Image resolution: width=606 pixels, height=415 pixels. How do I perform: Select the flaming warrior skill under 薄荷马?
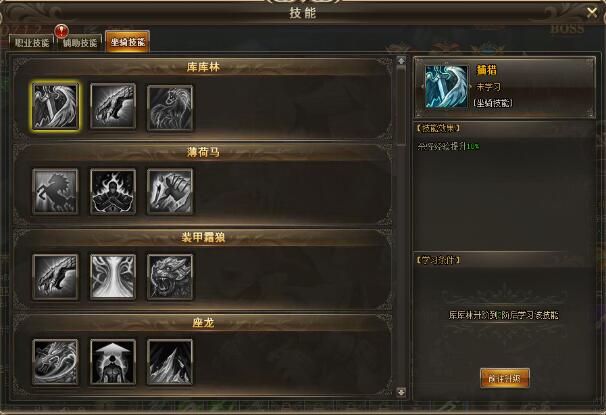pyautogui.click(x=113, y=191)
